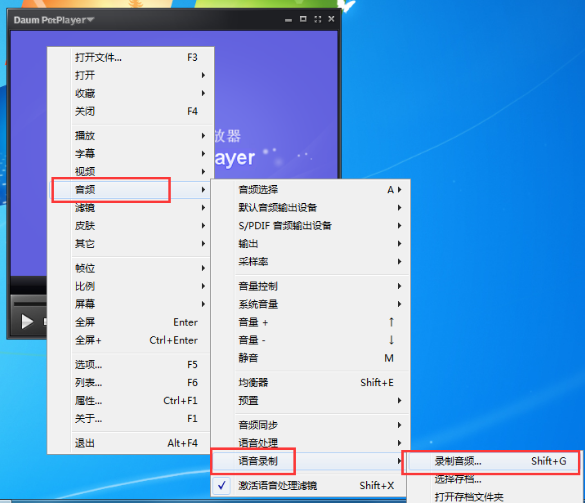Open the 音频 menu item
This screenshot has height=504, width=585.
(x=131, y=190)
